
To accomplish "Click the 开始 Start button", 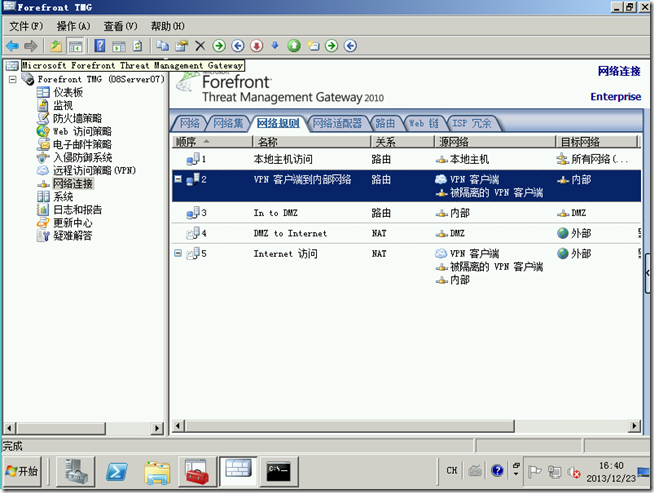I will click(x=23, y=471).
